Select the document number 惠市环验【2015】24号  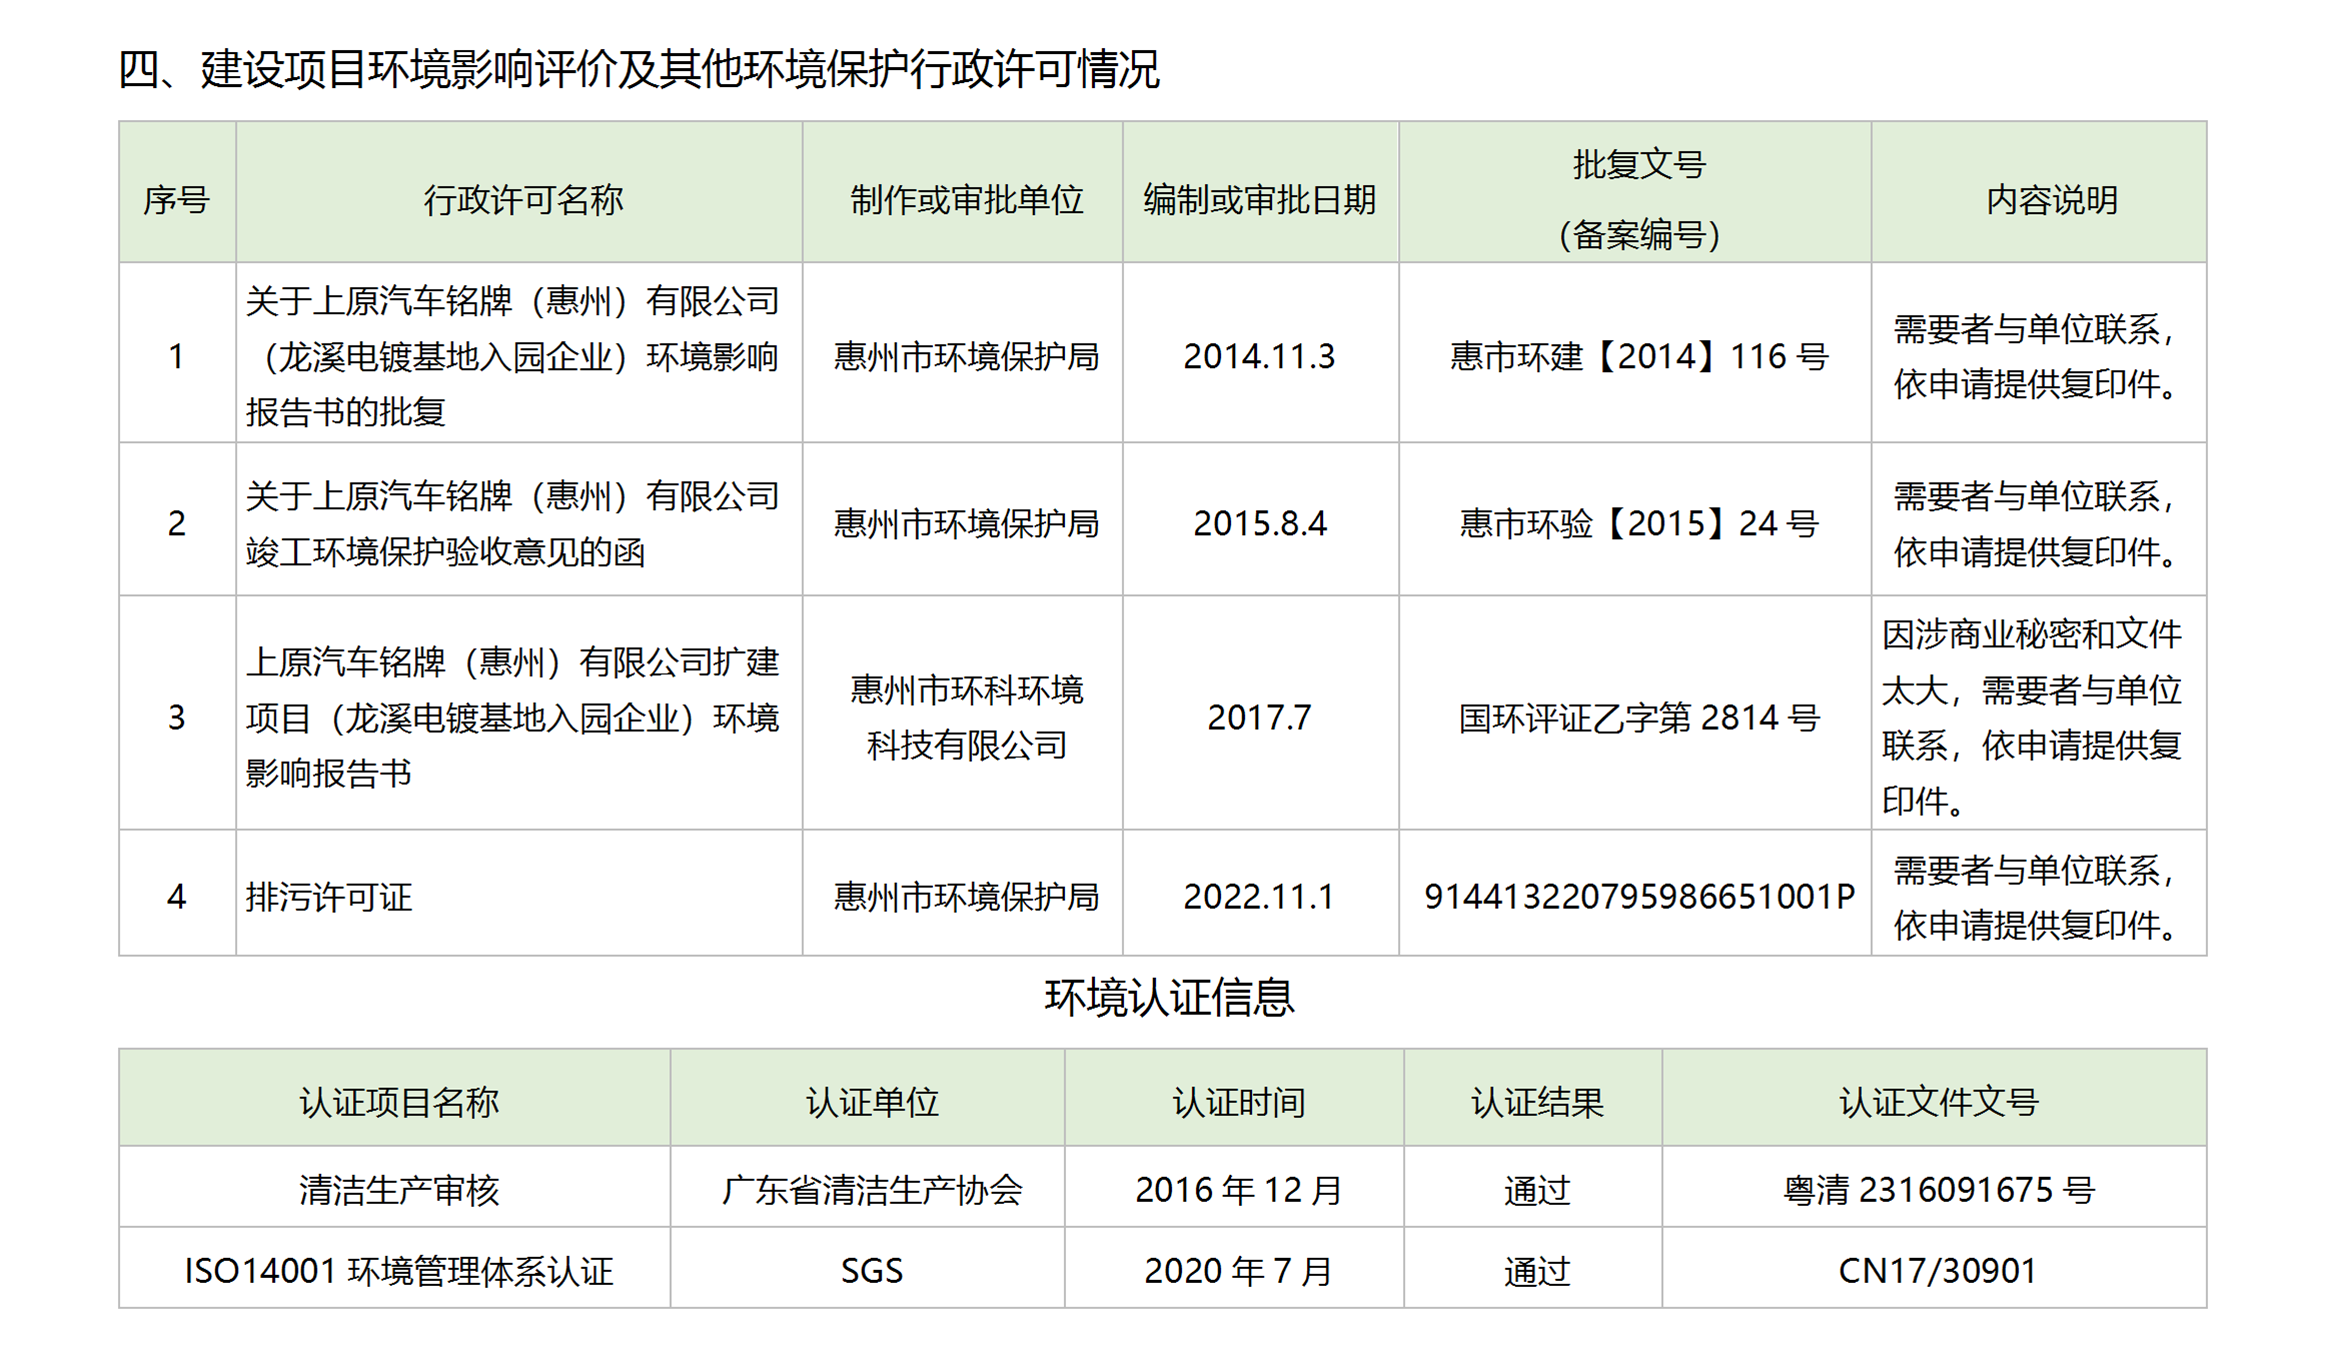[x=1639, y=523]
